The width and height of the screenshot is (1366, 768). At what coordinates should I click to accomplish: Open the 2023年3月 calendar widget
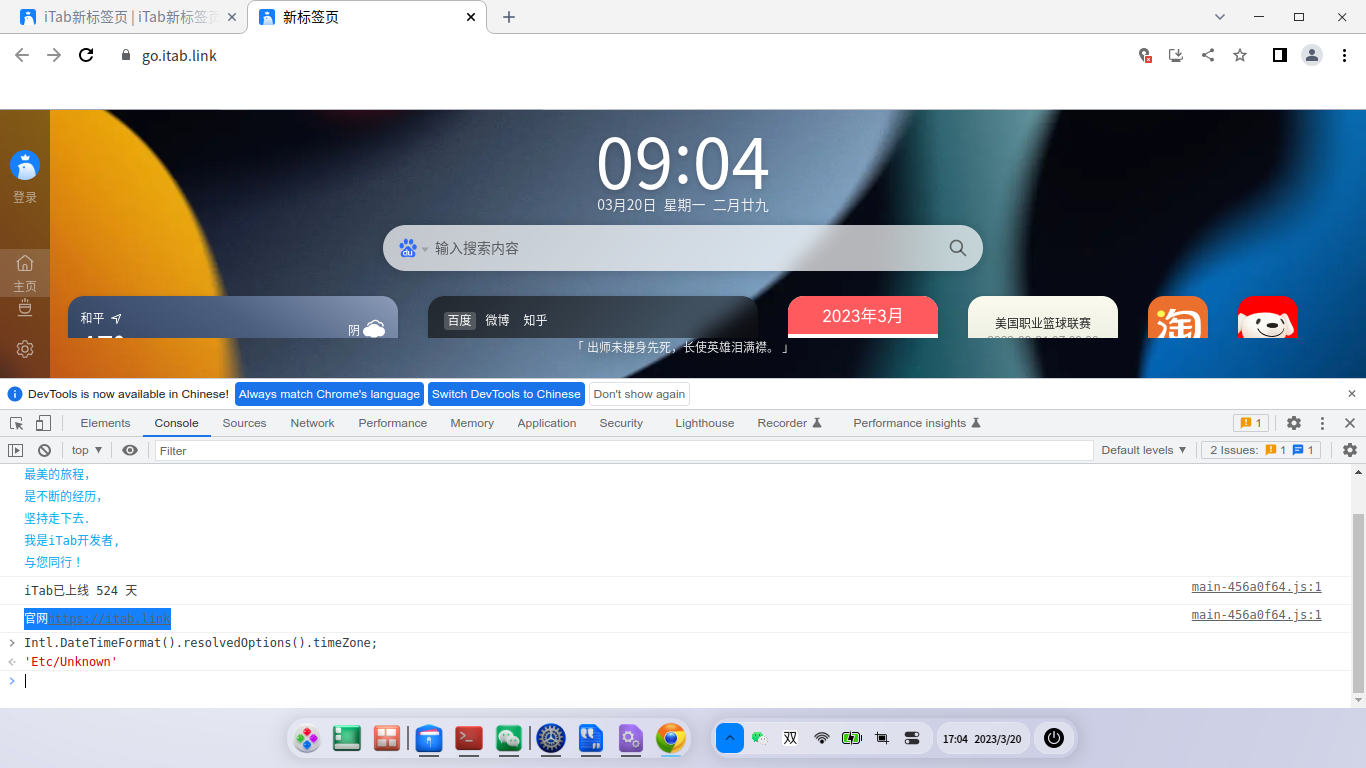863,317
